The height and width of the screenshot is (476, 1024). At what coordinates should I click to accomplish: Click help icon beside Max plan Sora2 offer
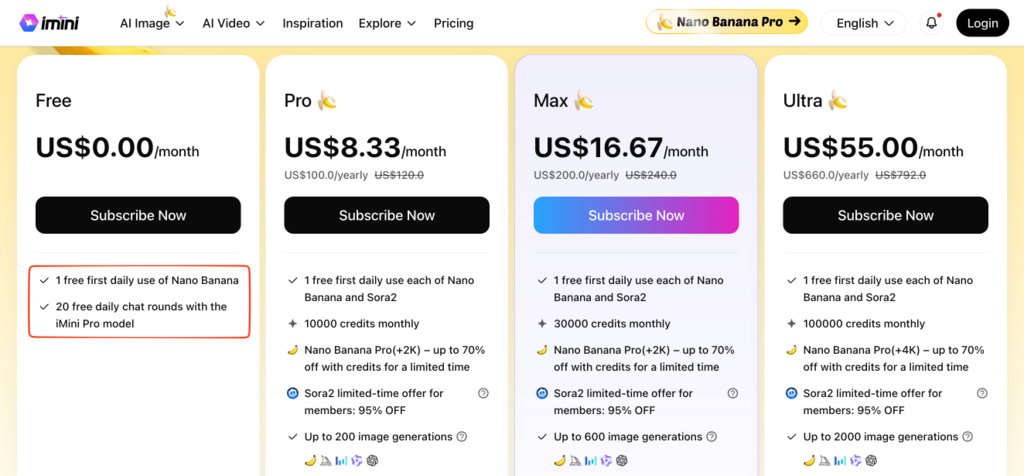732,394
